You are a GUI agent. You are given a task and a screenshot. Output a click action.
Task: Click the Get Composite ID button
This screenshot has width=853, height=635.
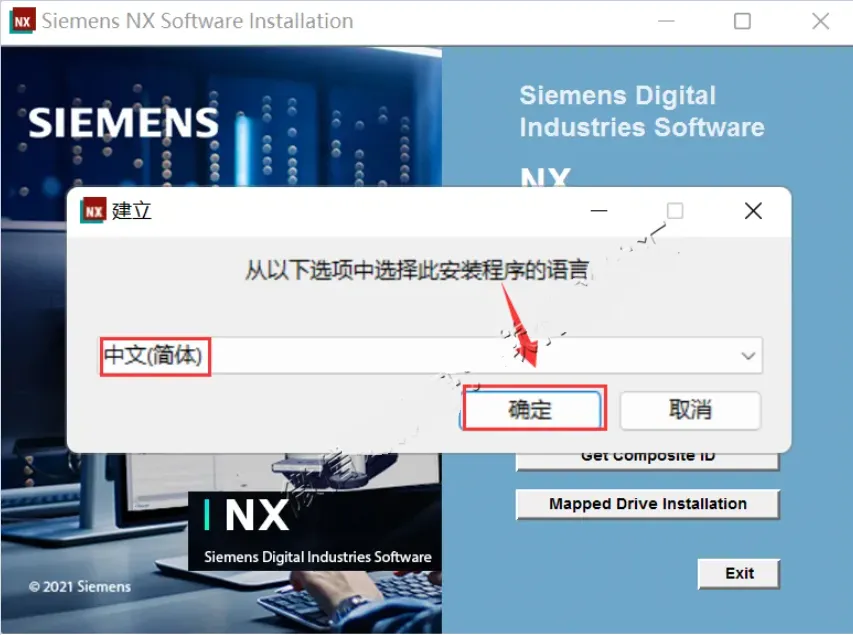[x=647, y=460]
